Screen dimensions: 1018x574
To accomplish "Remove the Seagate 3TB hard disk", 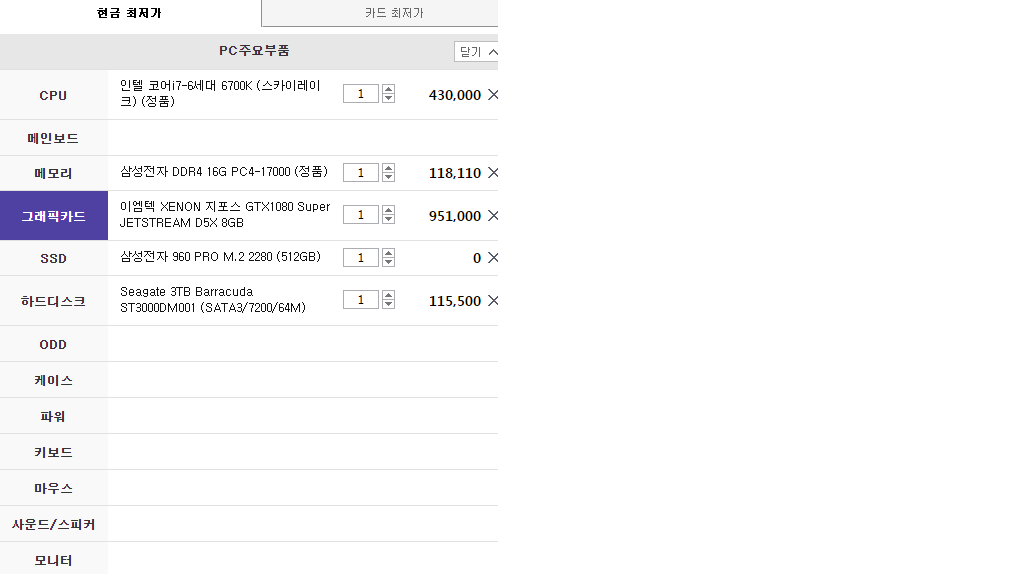I will coord(492,301).
